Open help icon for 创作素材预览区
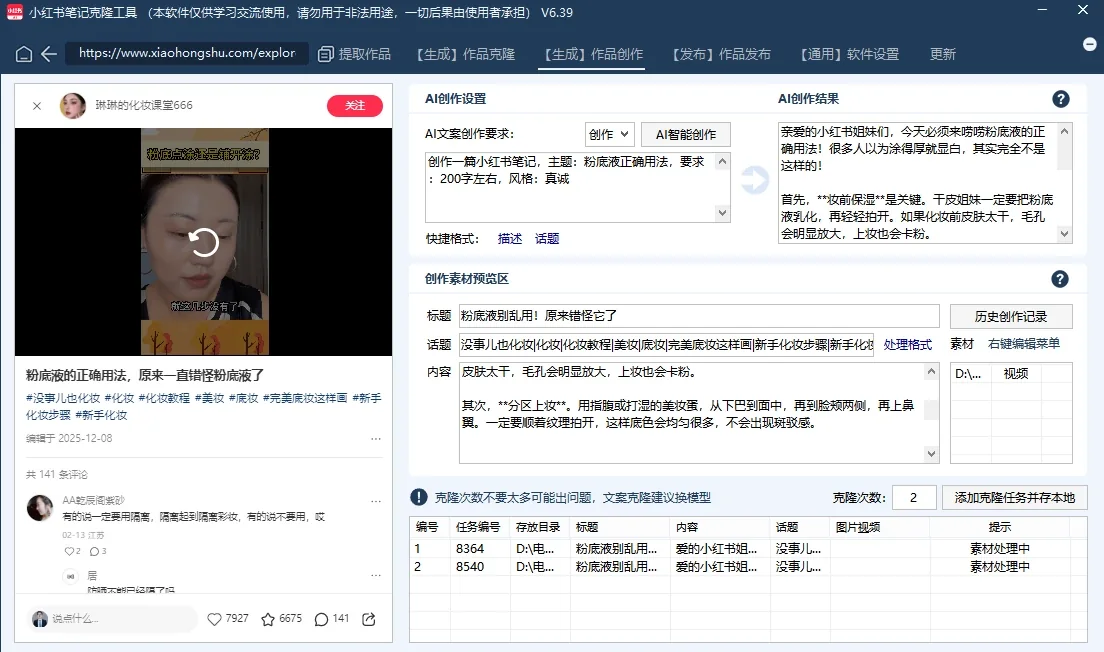This screenshot has height=652, width=1104. 1060,280
